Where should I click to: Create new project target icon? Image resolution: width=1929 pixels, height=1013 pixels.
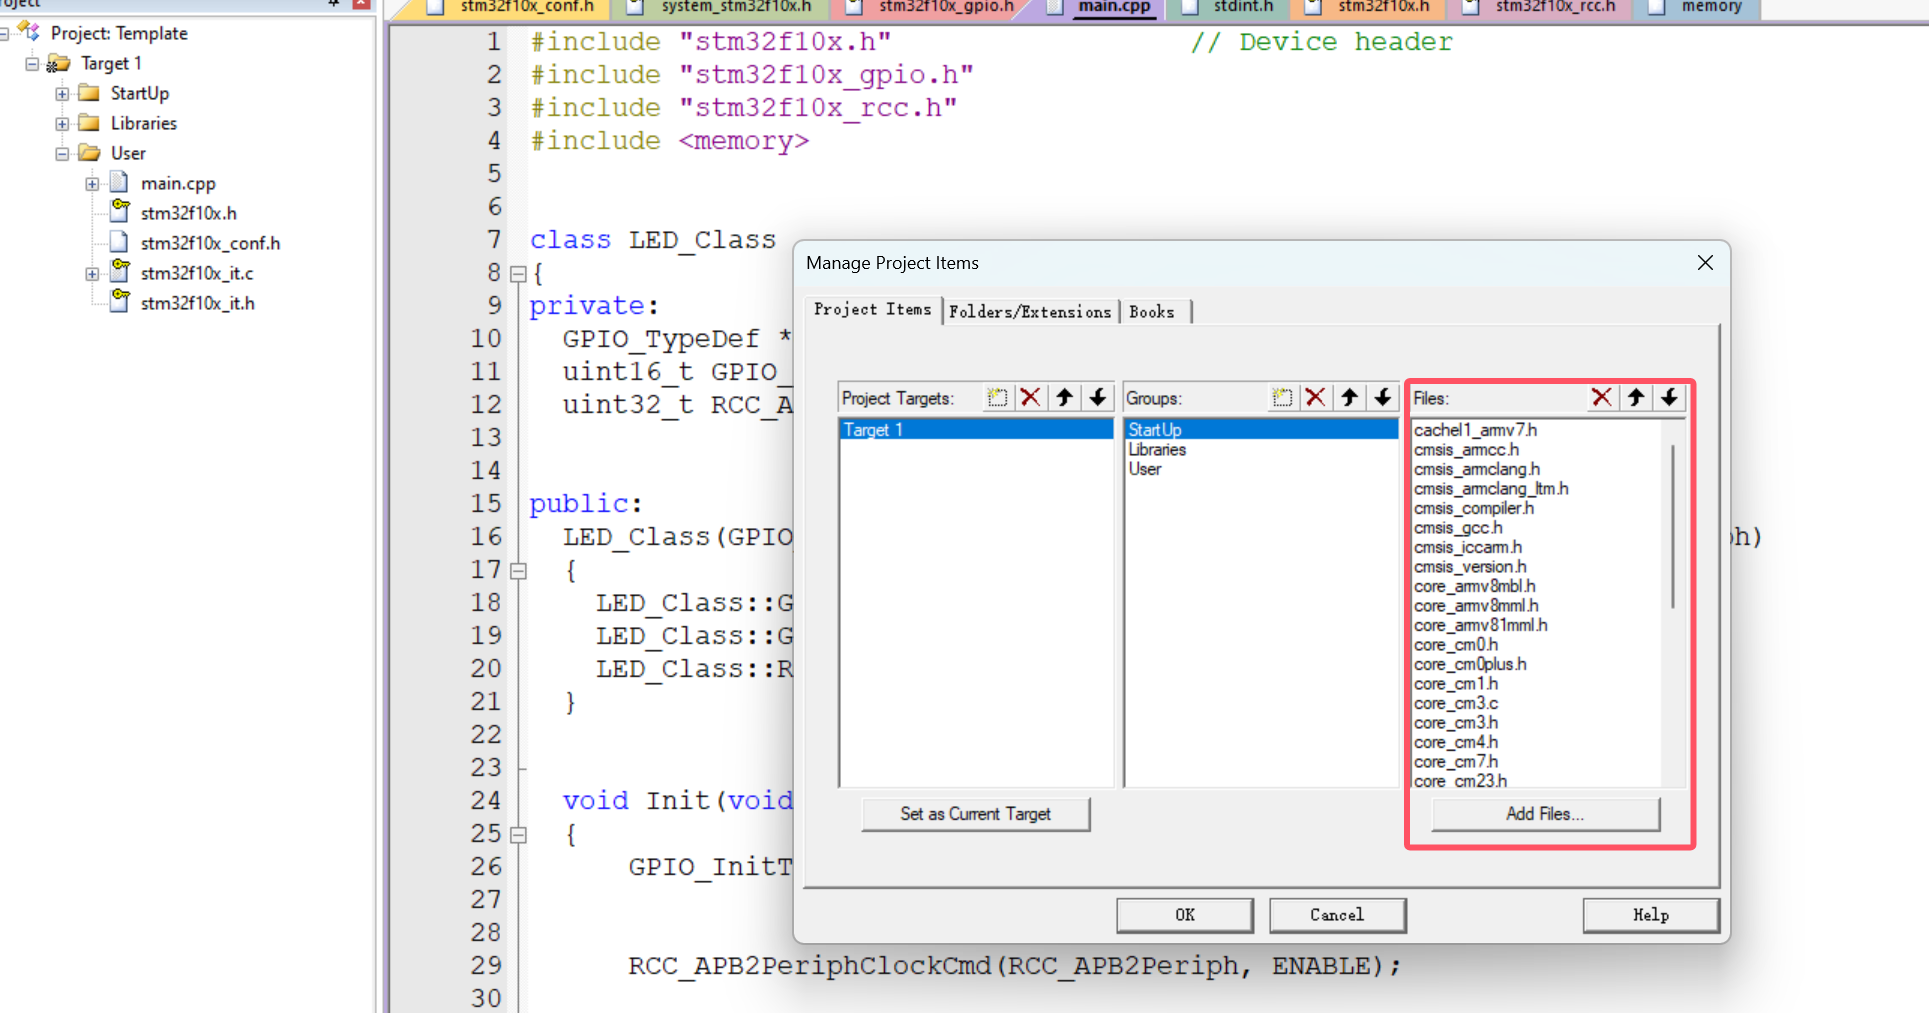[997, 398]
